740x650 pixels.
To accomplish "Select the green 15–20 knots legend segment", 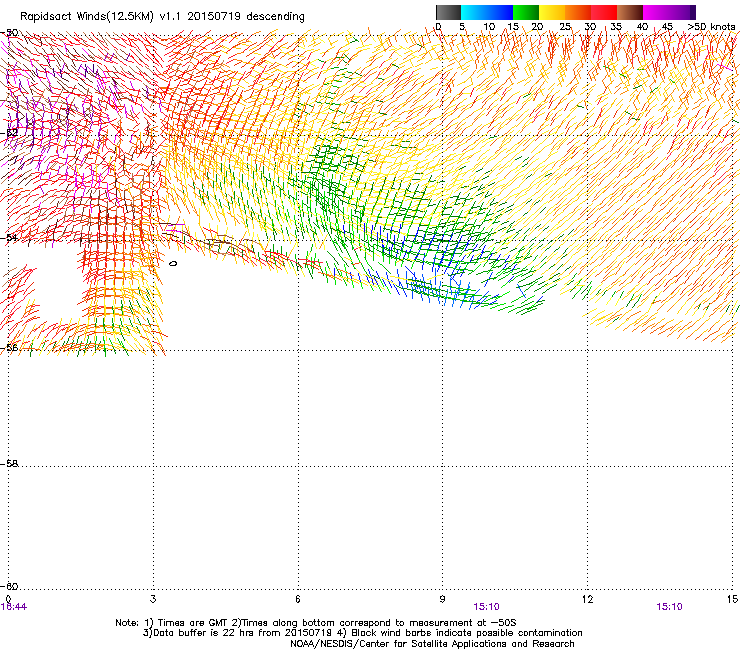I will [526, 12].
